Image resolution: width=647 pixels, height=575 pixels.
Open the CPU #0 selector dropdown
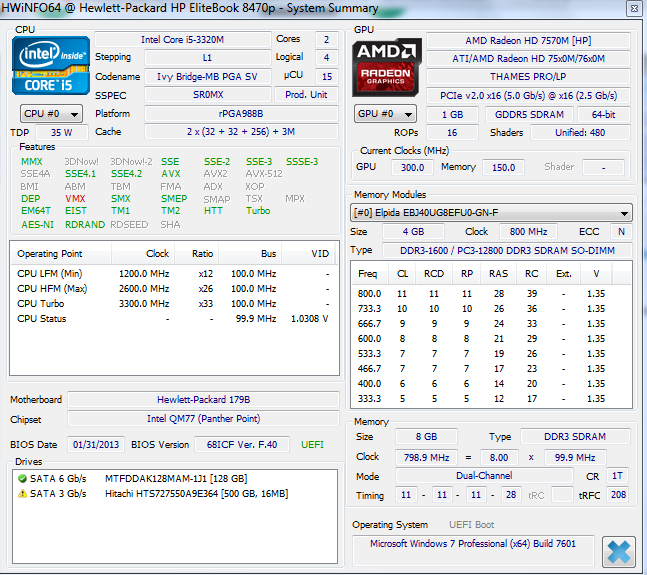(52, 113)
